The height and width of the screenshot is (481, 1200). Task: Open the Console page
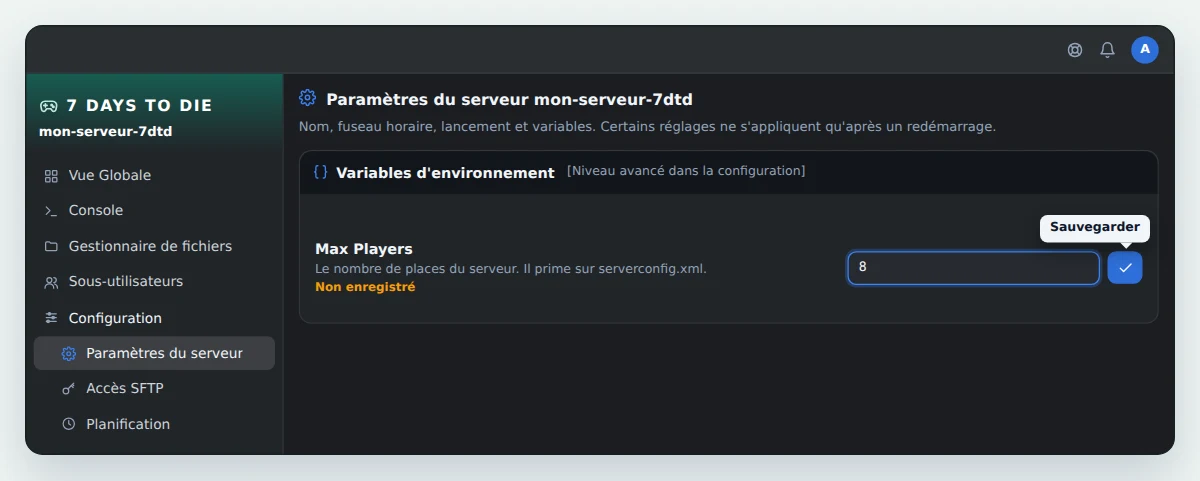tap(154, 211)
